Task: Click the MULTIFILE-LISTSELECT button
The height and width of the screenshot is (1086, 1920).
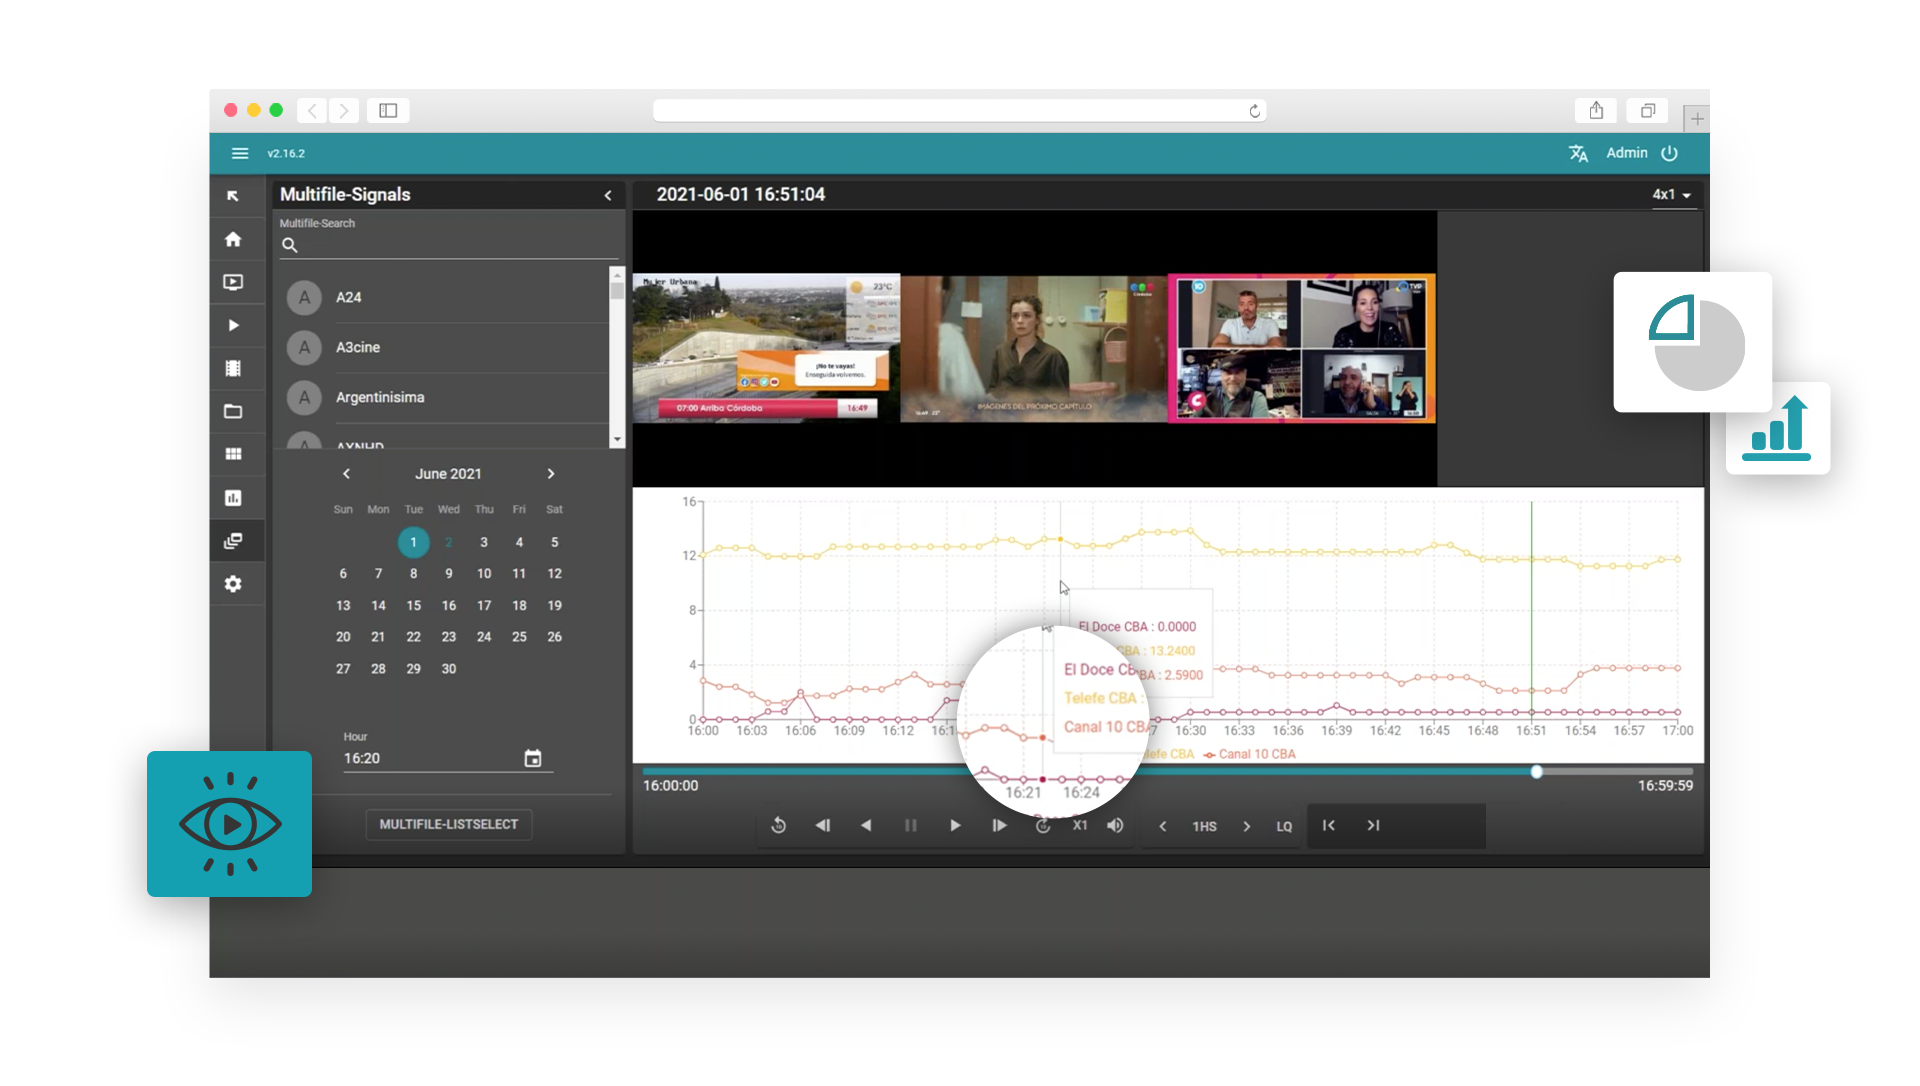Action: click(x=449, y=824)
